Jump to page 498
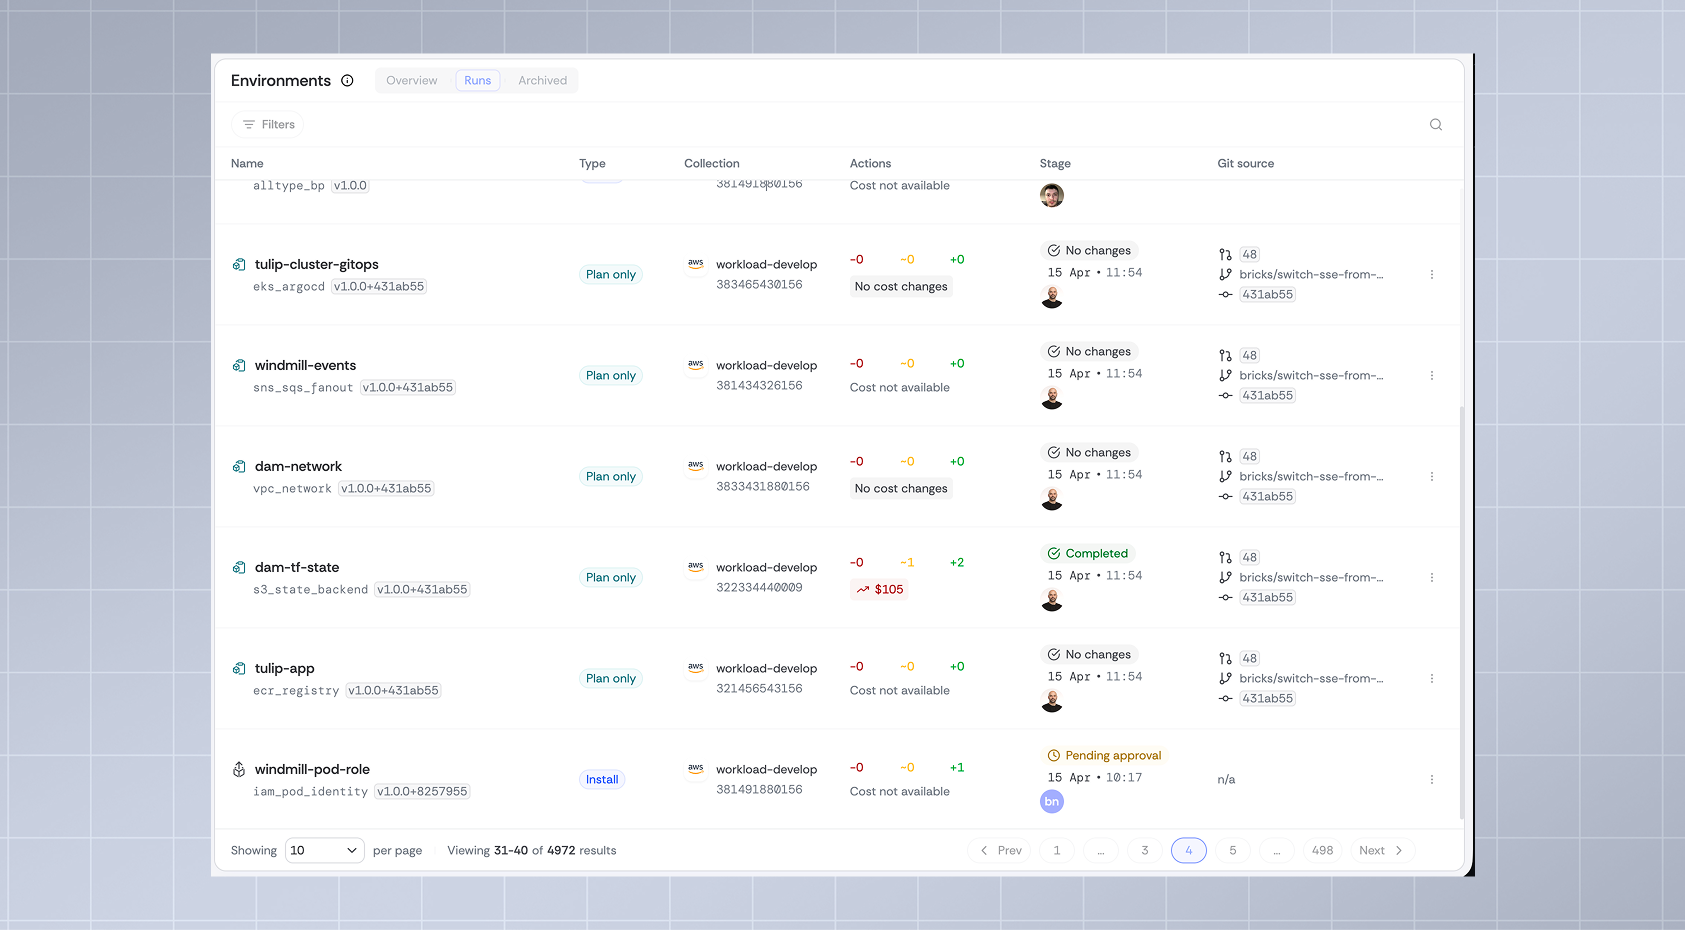 1323,851
